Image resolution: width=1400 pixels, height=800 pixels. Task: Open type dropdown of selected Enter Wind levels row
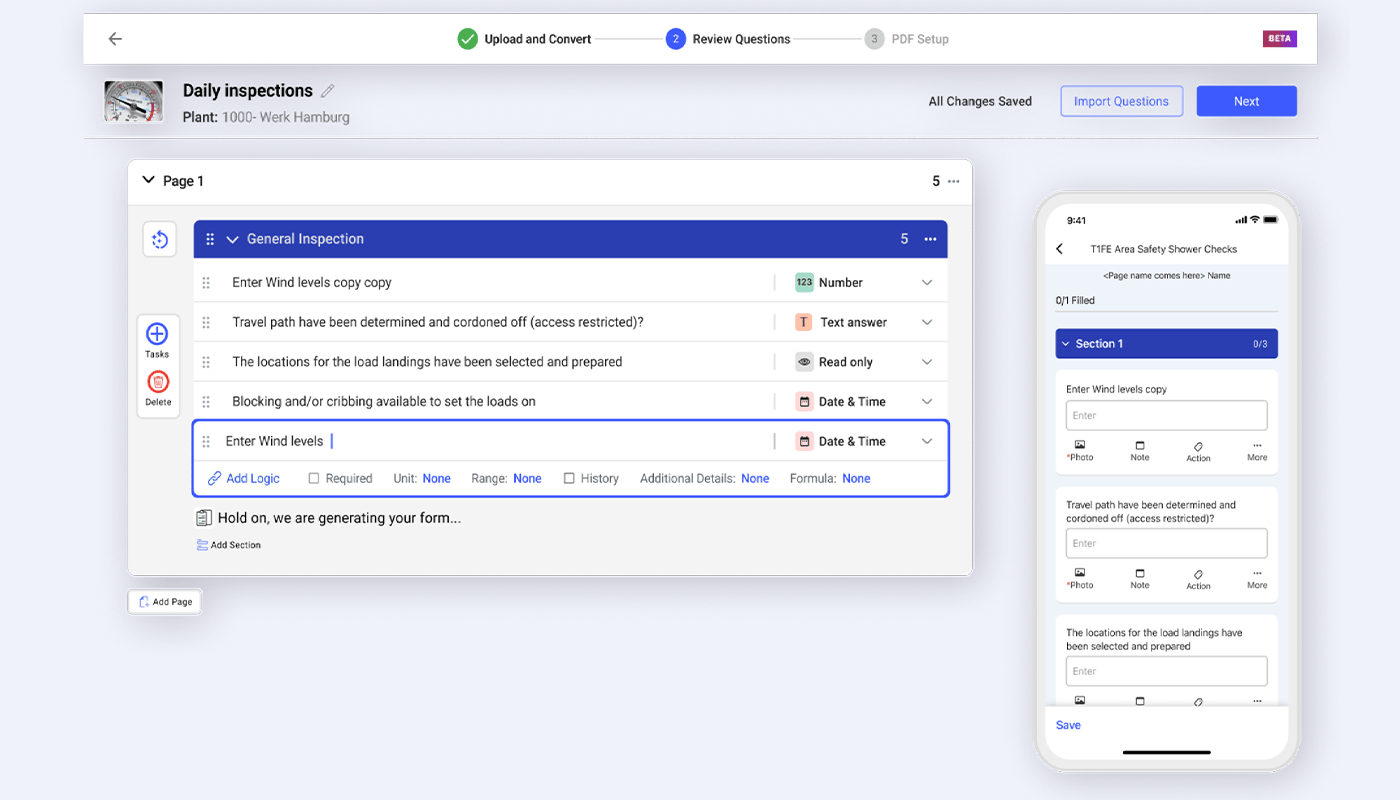coord(927,441)
